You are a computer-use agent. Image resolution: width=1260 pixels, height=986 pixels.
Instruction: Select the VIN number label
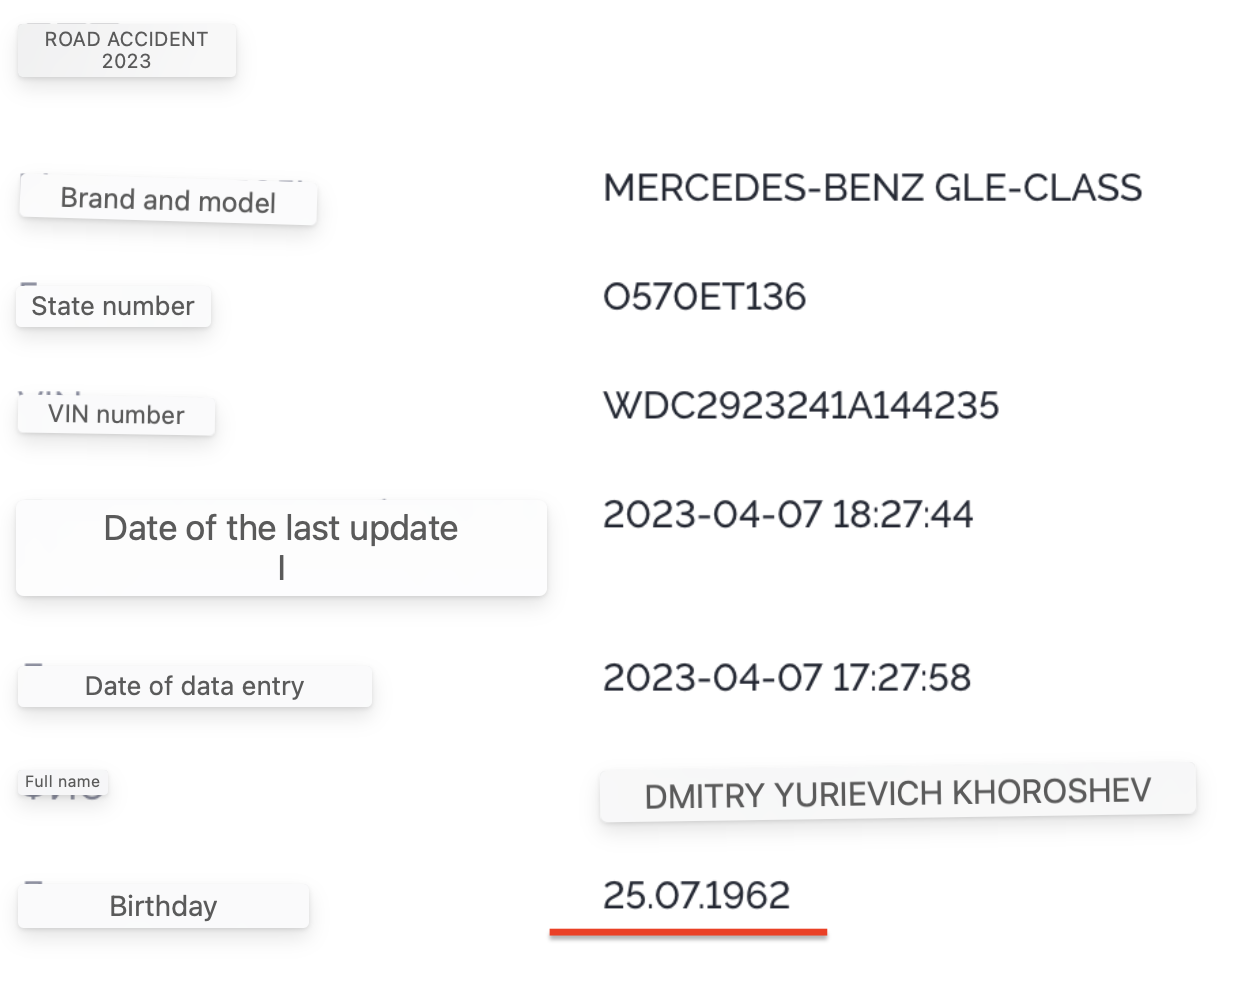click(x=116, y=415)
